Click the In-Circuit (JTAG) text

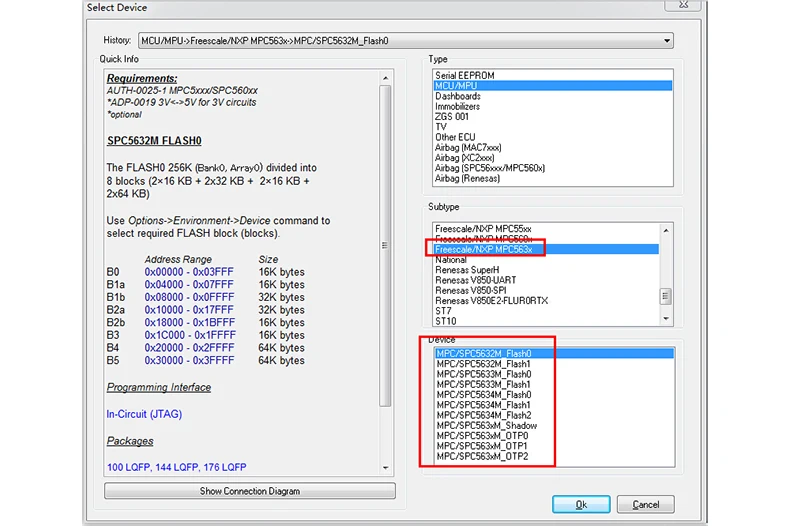pyautogui.click(x=144, y=414)
